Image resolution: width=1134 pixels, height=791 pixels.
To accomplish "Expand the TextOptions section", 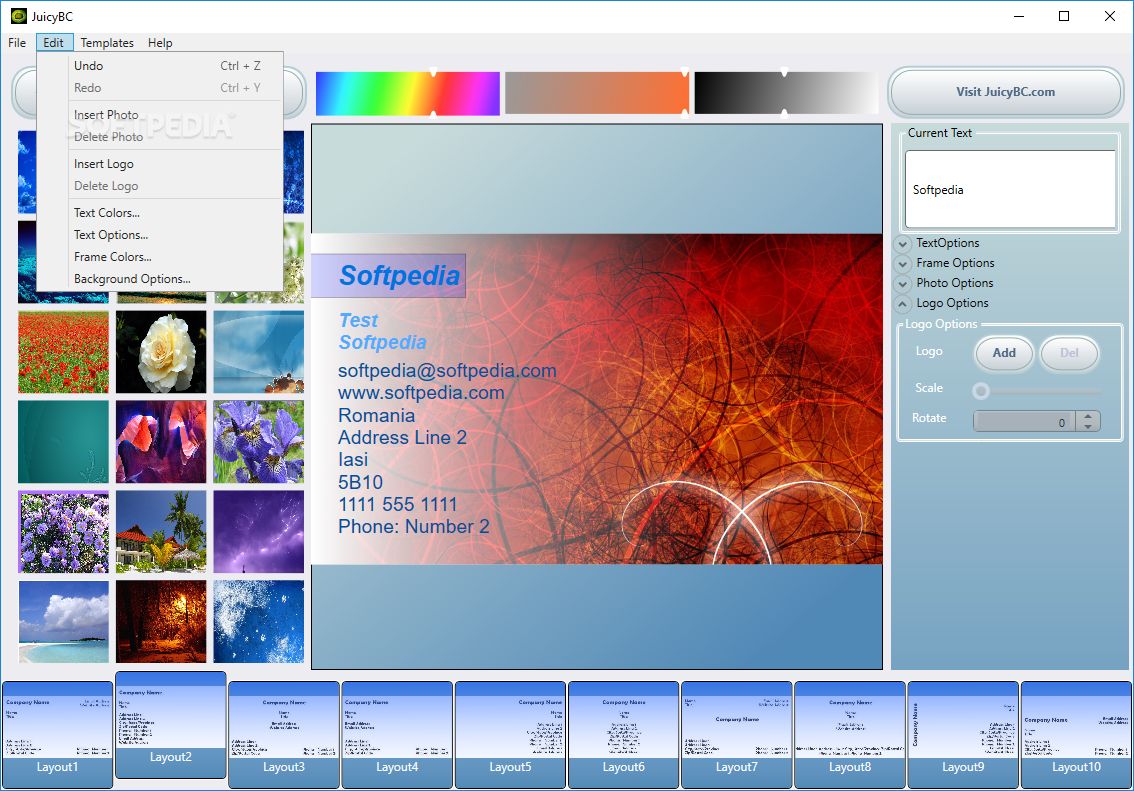I will coord(903,244).
